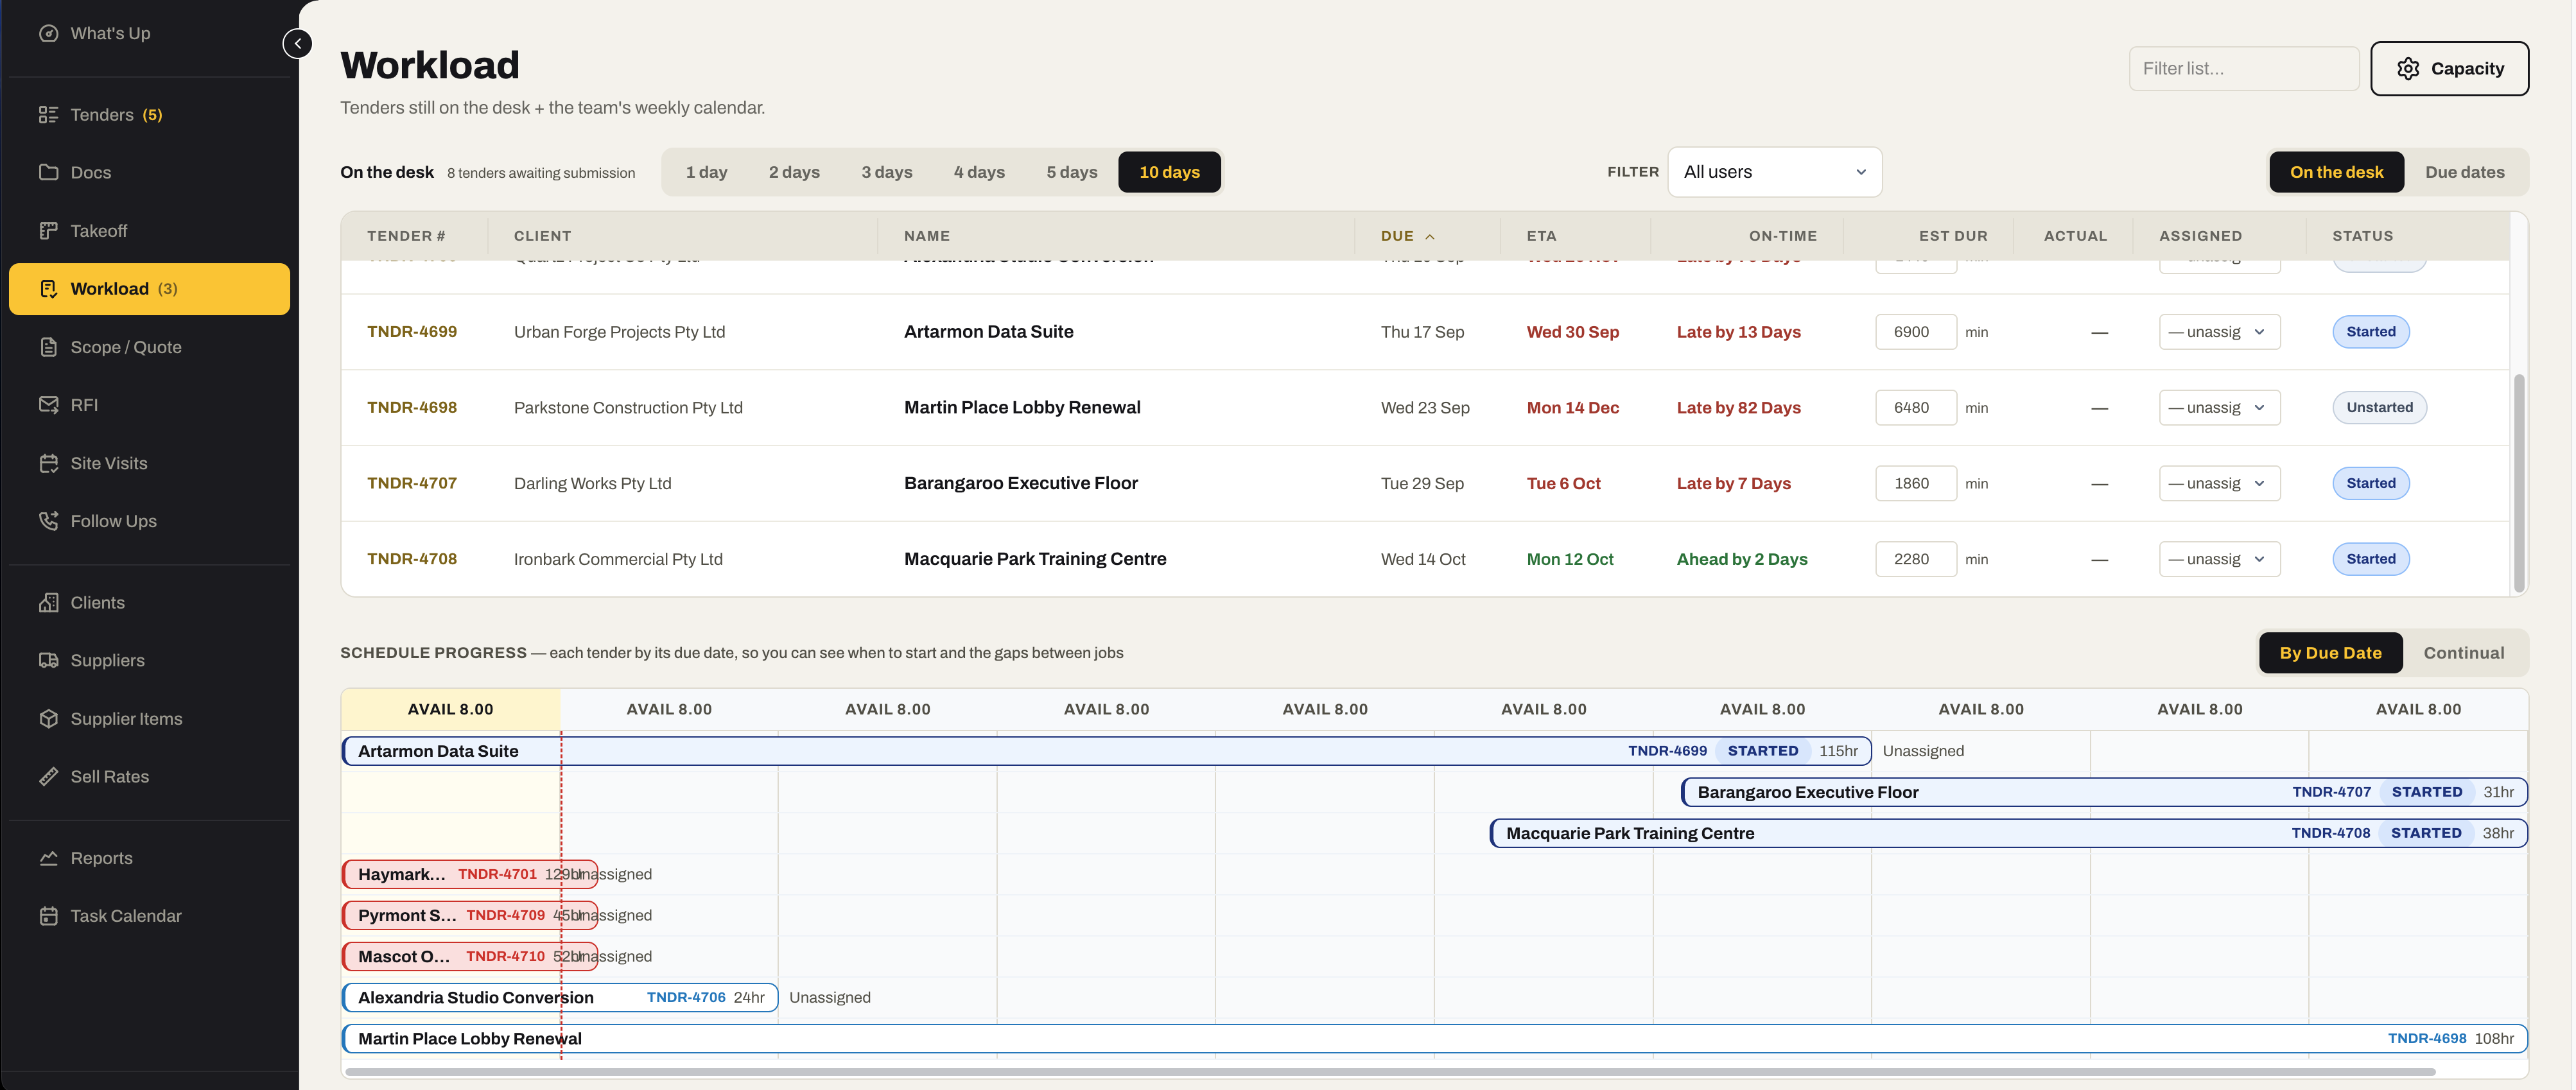The image size is (2576, 1090).
Task: Open the assigned dropdown for TNDR-4698
Action: point(2219,408)
